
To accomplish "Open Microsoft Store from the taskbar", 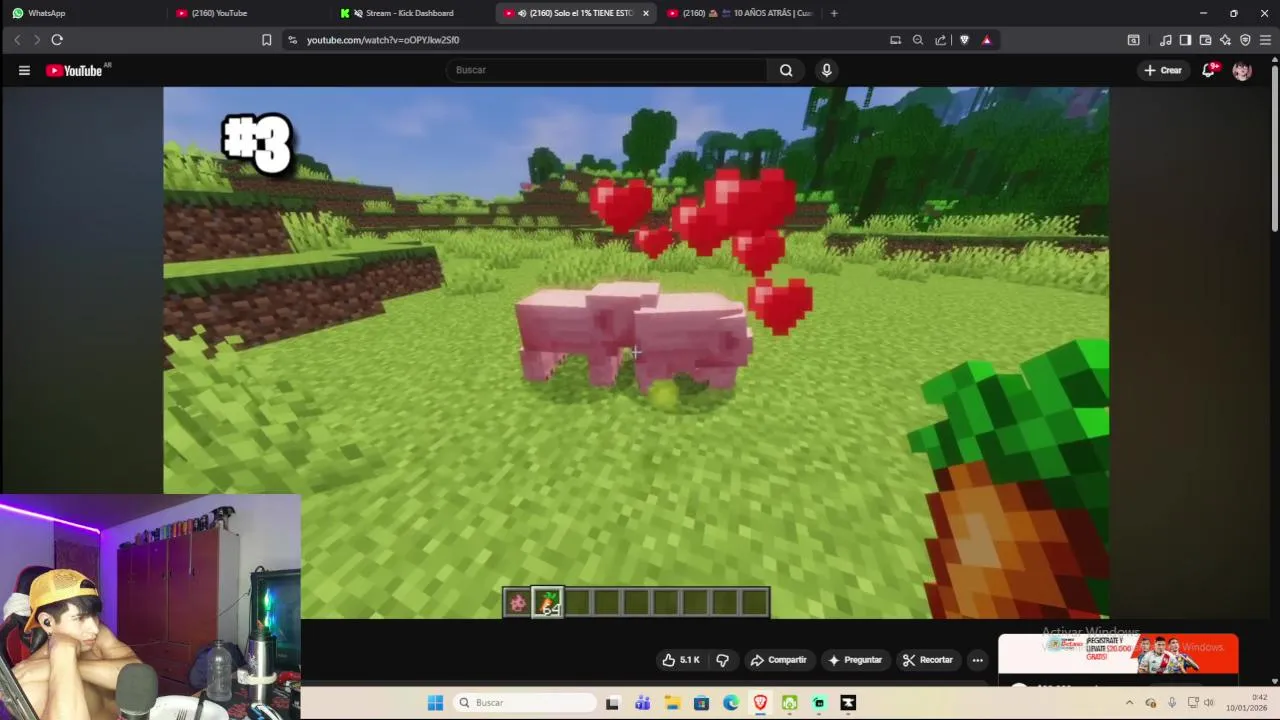I will pyautogui.click(x=701, y=703).
